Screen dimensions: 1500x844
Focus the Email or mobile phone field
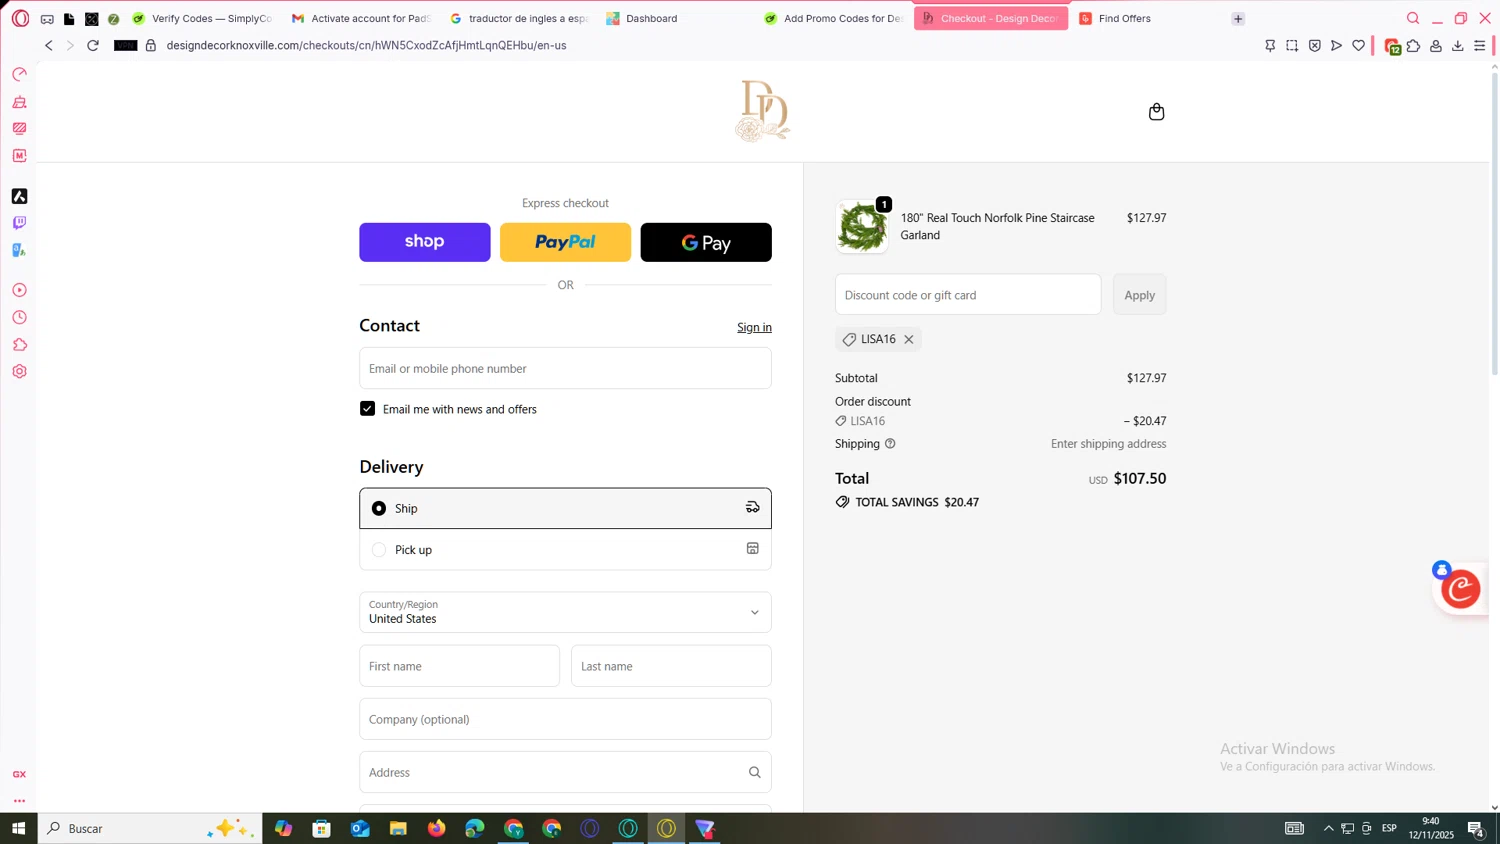click(565, 368)
